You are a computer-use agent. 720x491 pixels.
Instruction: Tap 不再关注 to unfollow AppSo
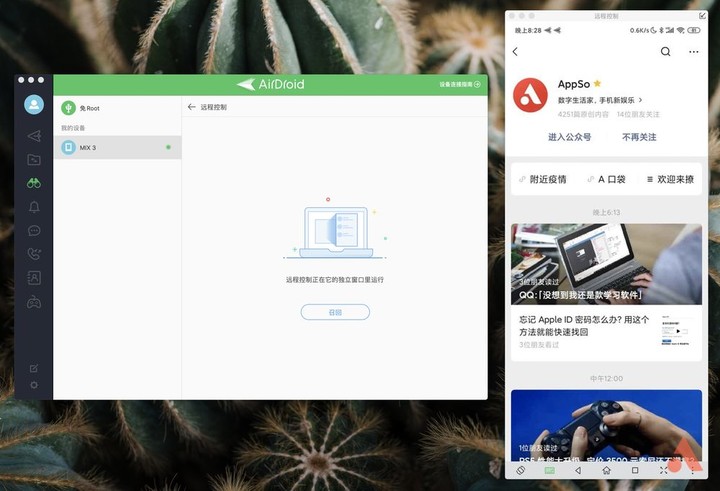click(639, 137)
